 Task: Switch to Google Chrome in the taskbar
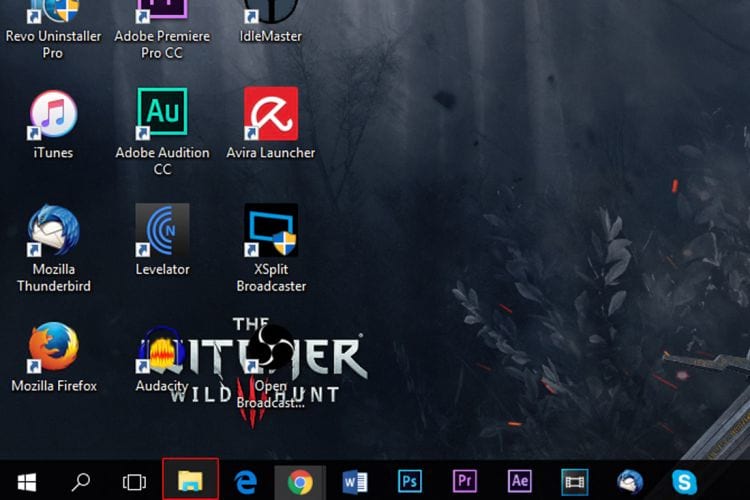pos(300,482)
